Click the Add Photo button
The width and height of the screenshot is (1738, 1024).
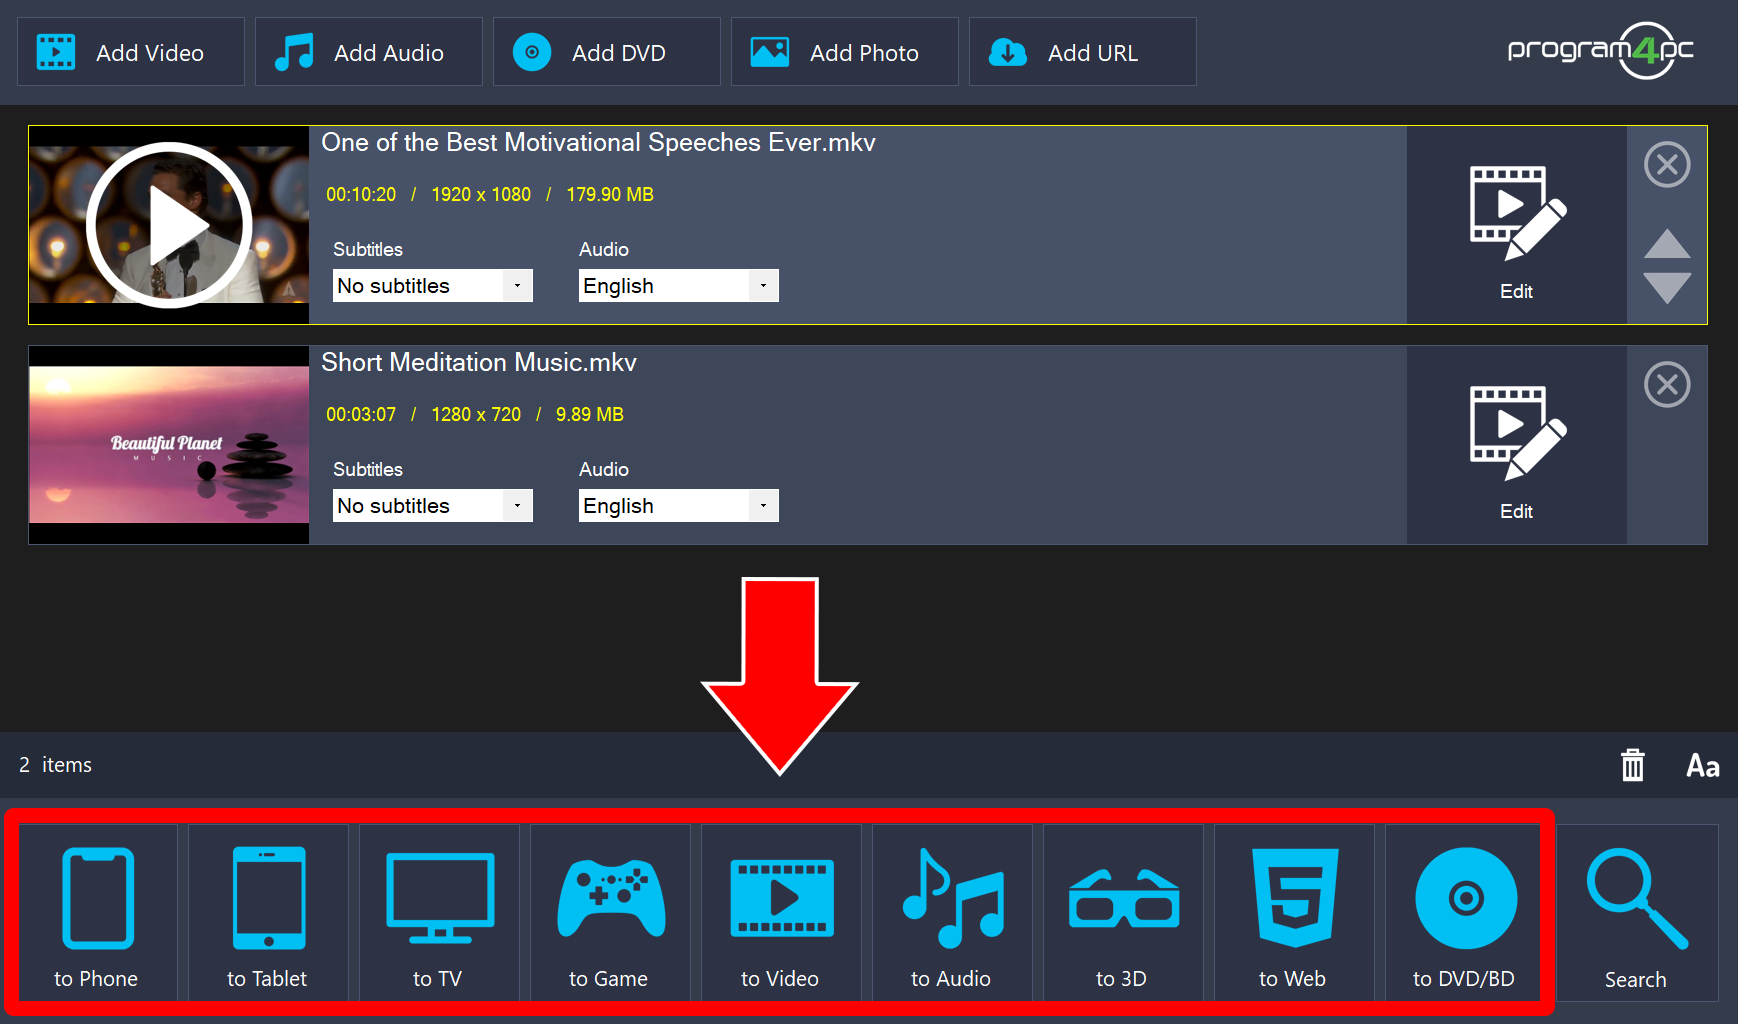[x=845, y=52]
